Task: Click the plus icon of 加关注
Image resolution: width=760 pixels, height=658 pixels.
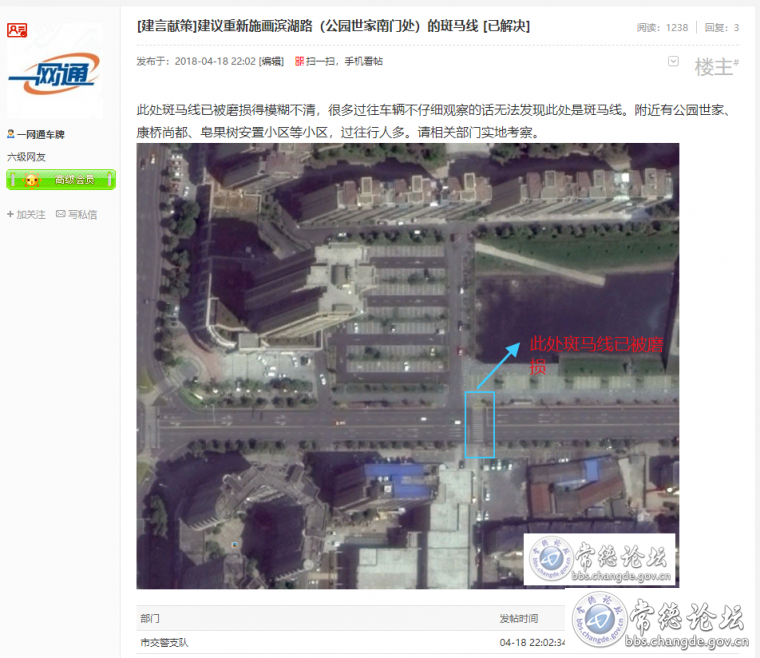Action: tap(10, 214)
